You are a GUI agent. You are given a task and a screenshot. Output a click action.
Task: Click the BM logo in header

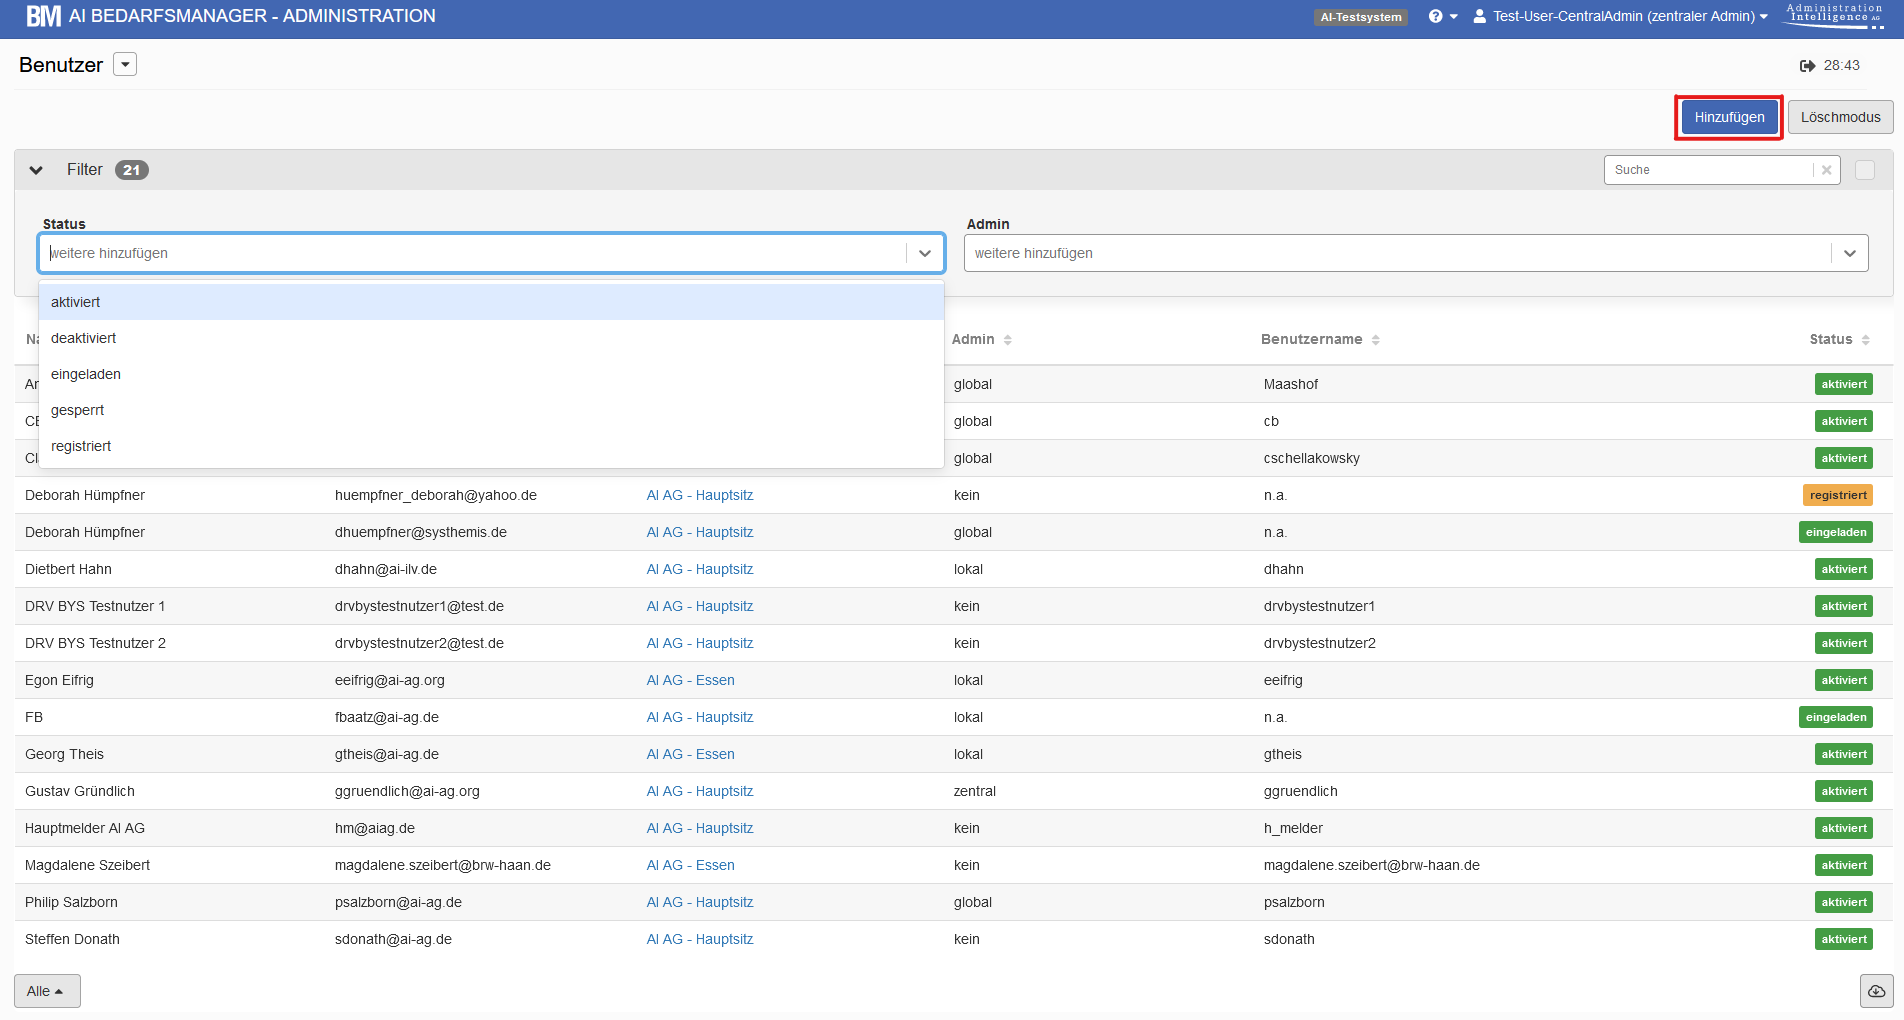43,16
